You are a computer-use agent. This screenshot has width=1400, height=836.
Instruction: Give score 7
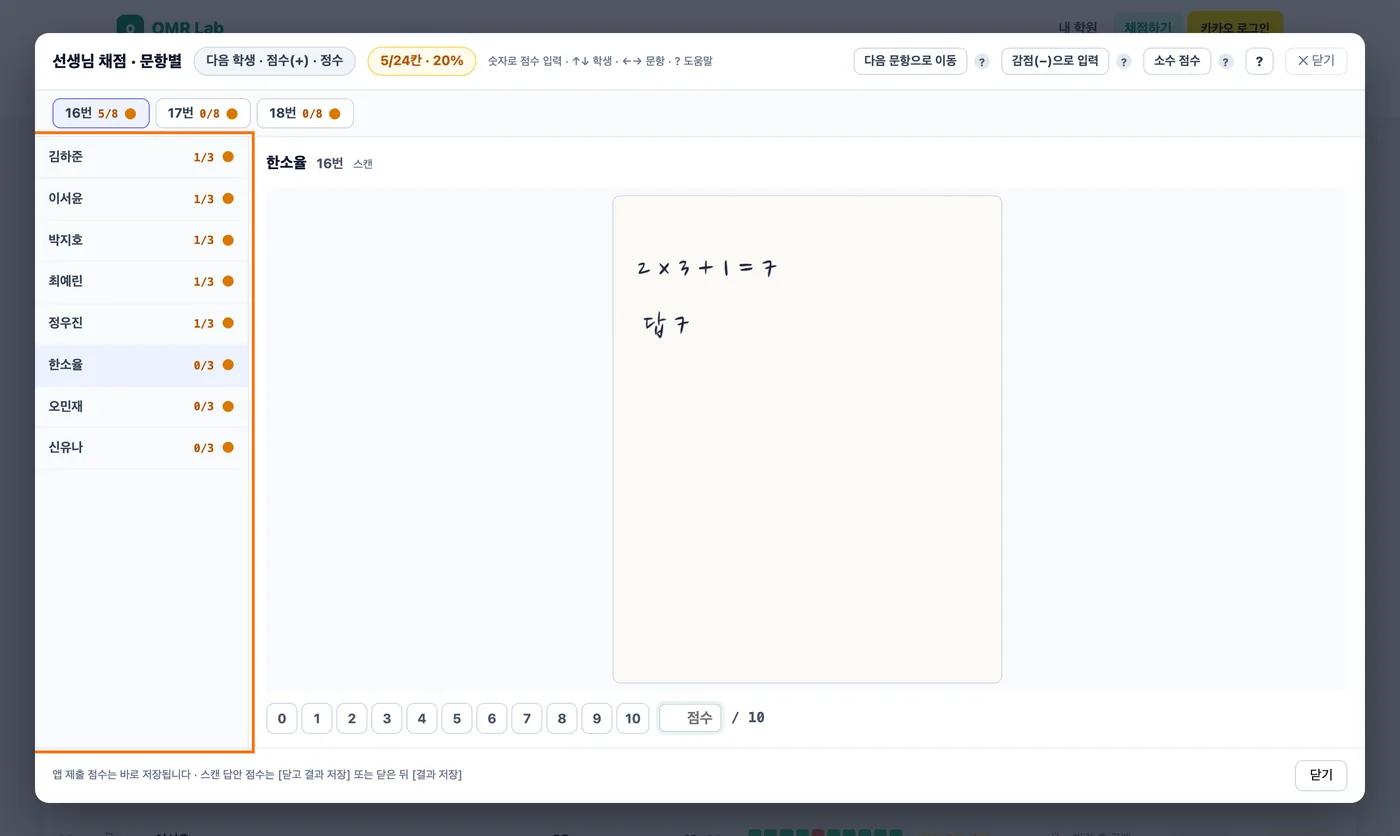coord(527,718)
